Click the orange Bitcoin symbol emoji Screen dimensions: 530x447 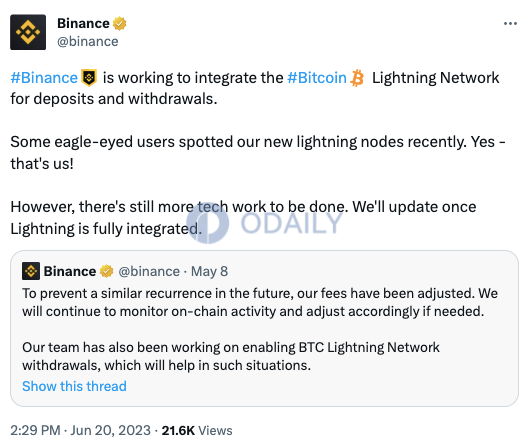pos(357,78)
